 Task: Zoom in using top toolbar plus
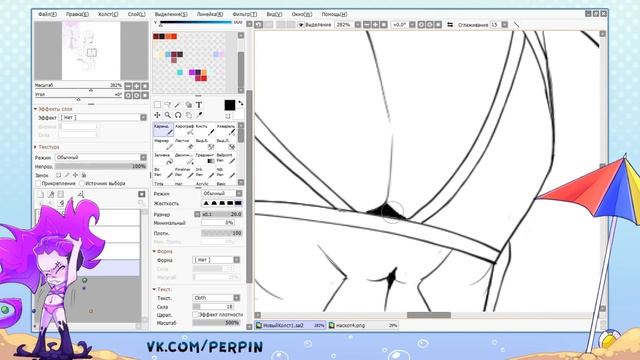[375, 25]
